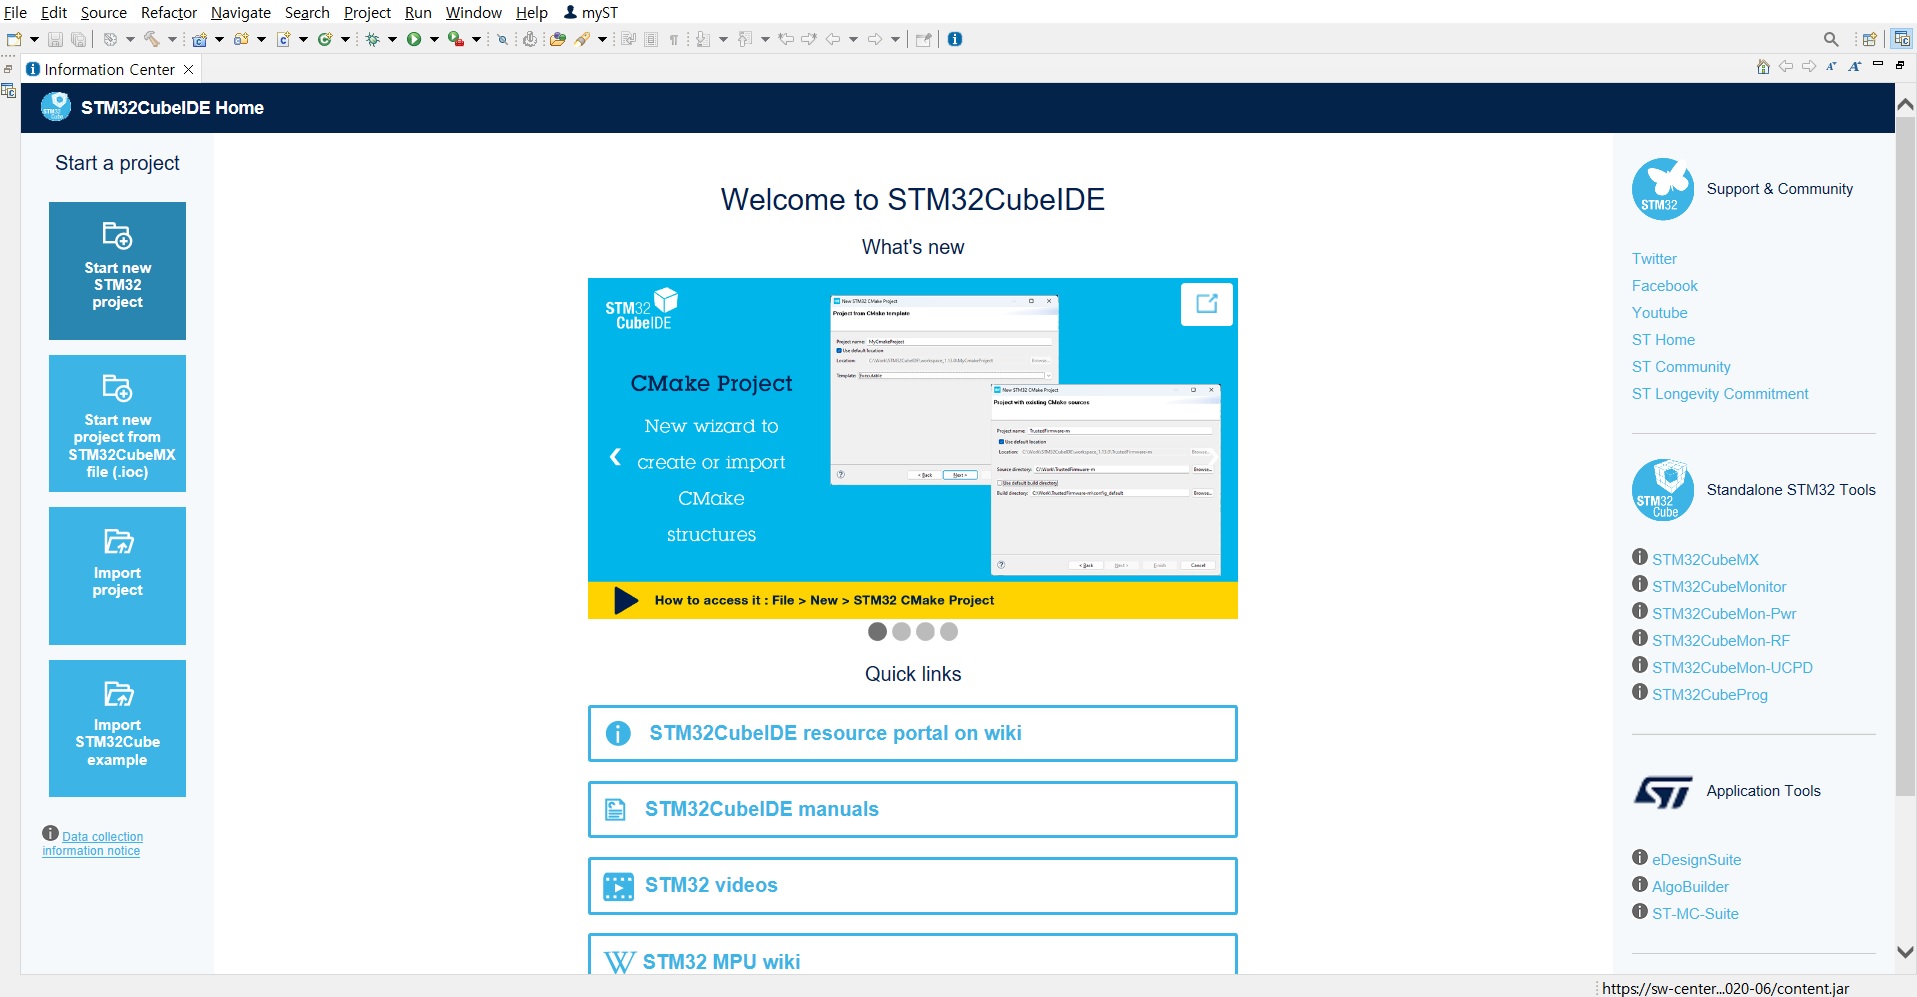Image resolution: width=1917 pixels, height=997 pixels.
Task: Show previous slide with left chevron
Action: tap(615, 457)
